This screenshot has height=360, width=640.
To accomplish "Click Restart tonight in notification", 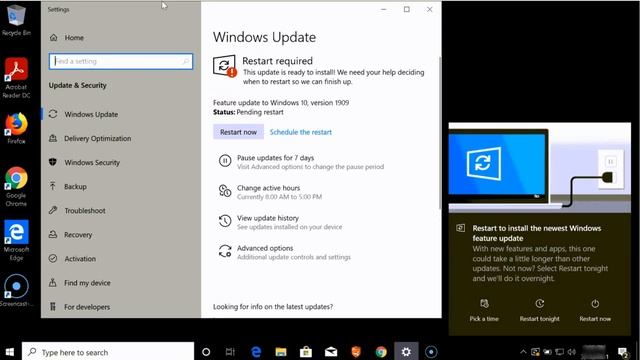I will pos(540,311).
